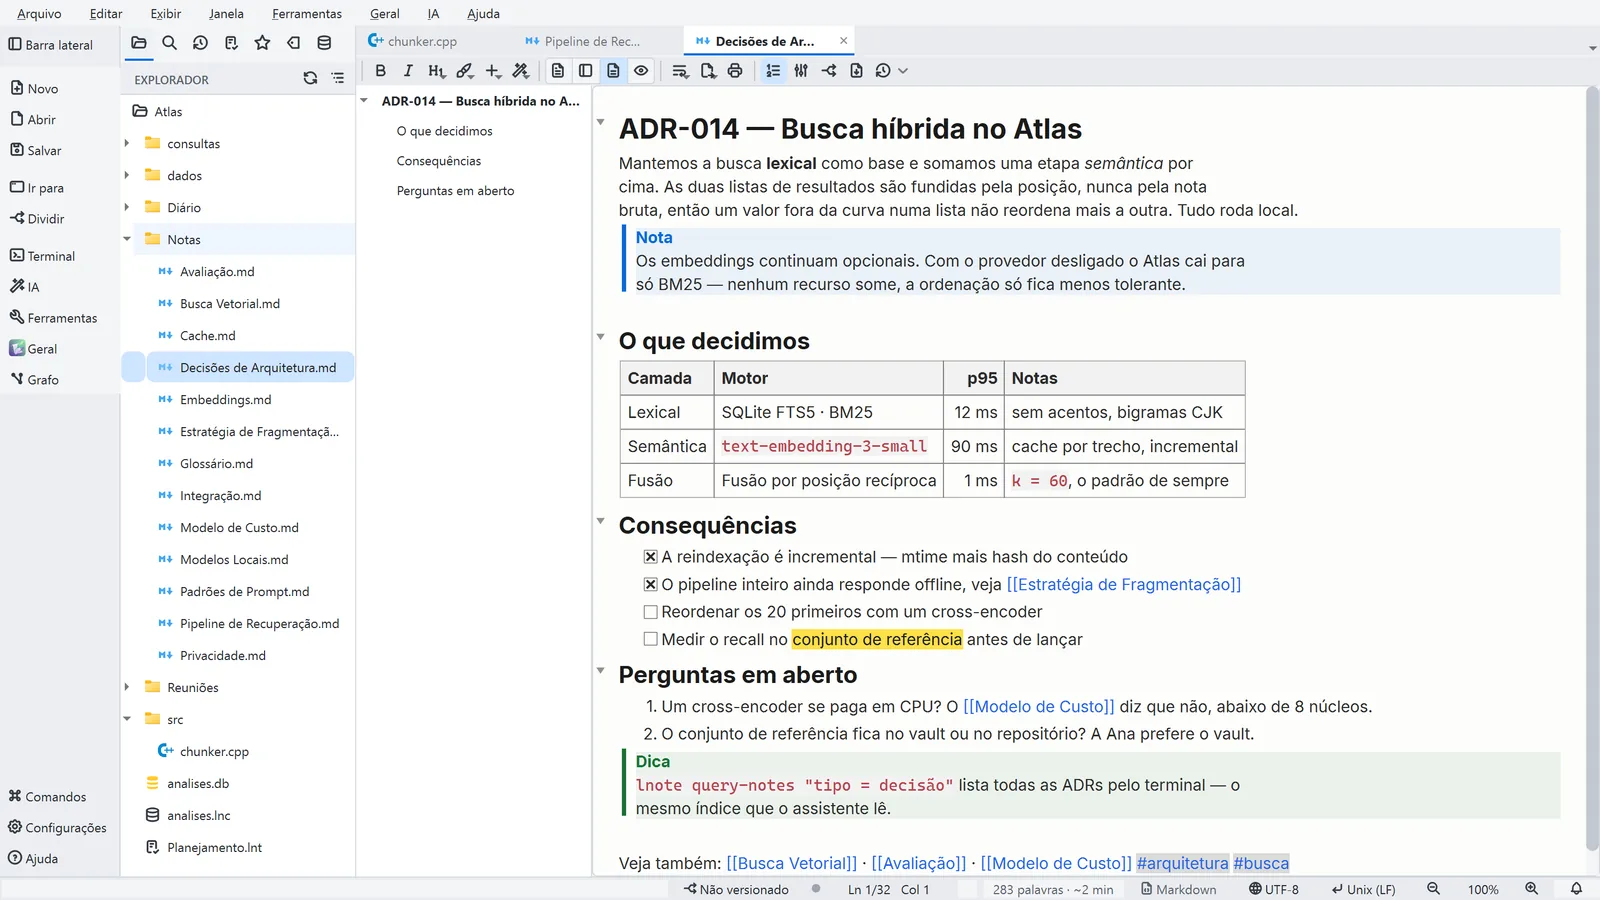The width and height of the screenshot is (1600, 900).
Task: Expand the Reuniões folder
Action: 127,687
